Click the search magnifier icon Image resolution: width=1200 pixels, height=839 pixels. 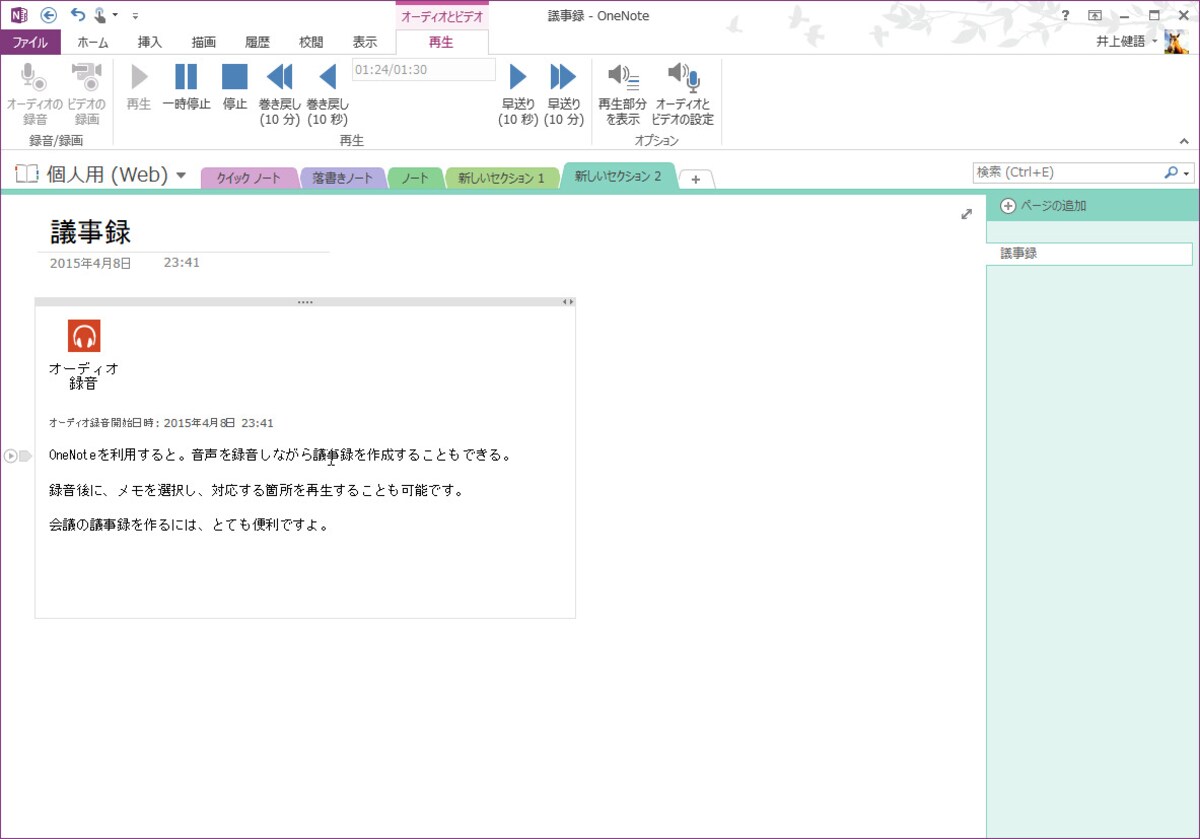pos(1171,172)
